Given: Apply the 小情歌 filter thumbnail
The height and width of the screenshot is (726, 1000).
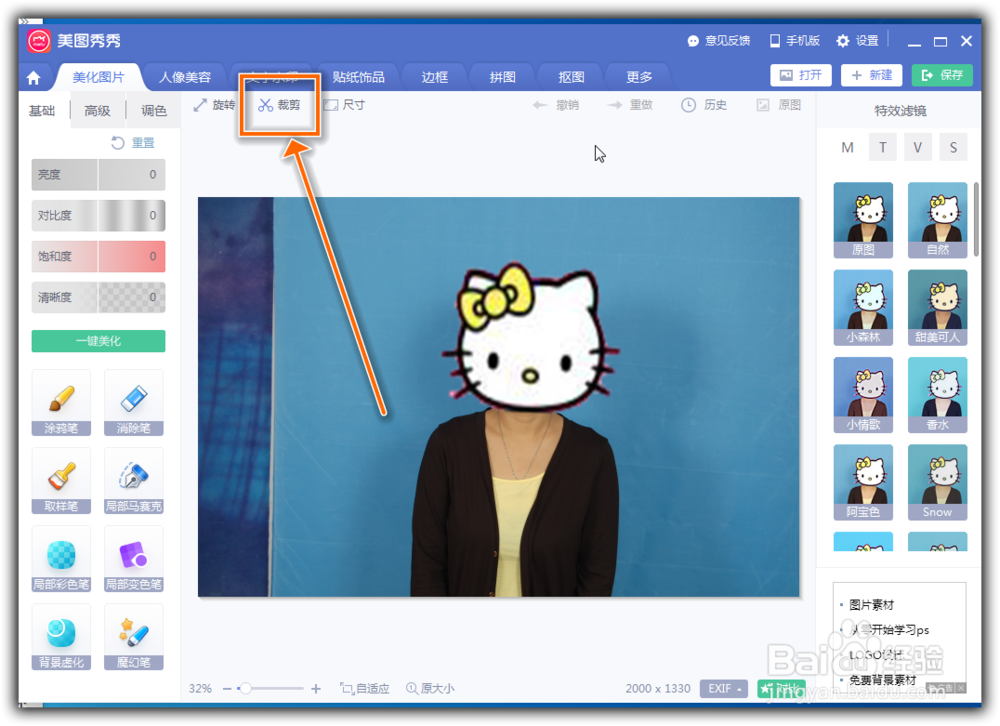Looking at the screenshot, I should (864, 395).
